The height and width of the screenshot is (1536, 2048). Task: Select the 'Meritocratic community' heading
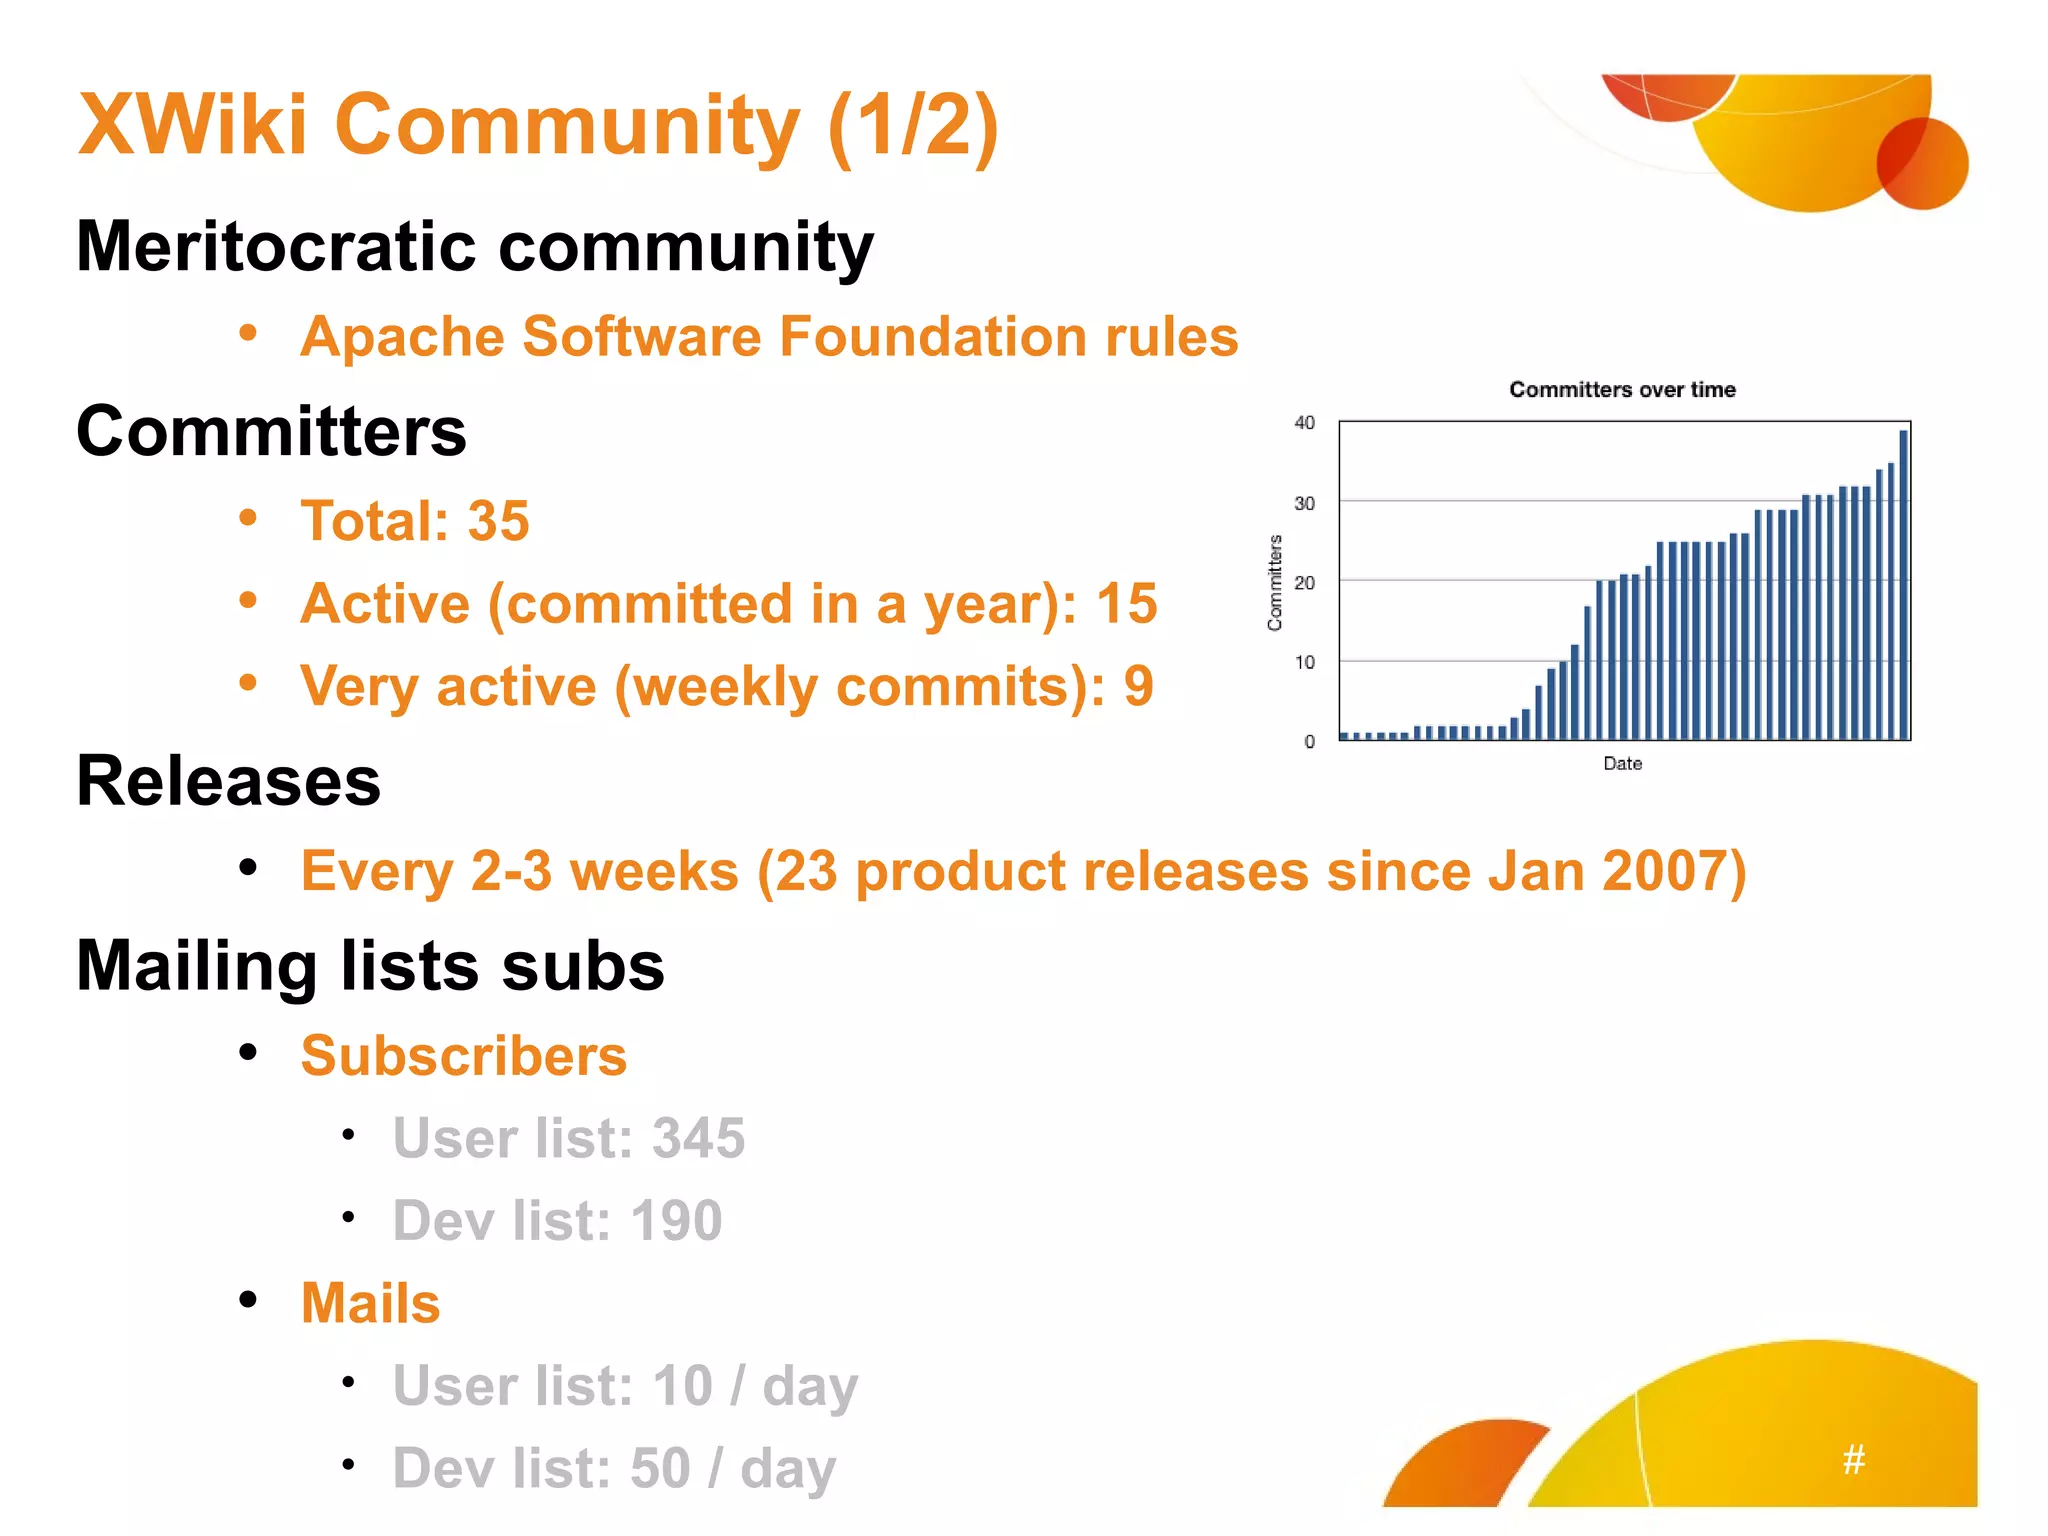[475, 246]
